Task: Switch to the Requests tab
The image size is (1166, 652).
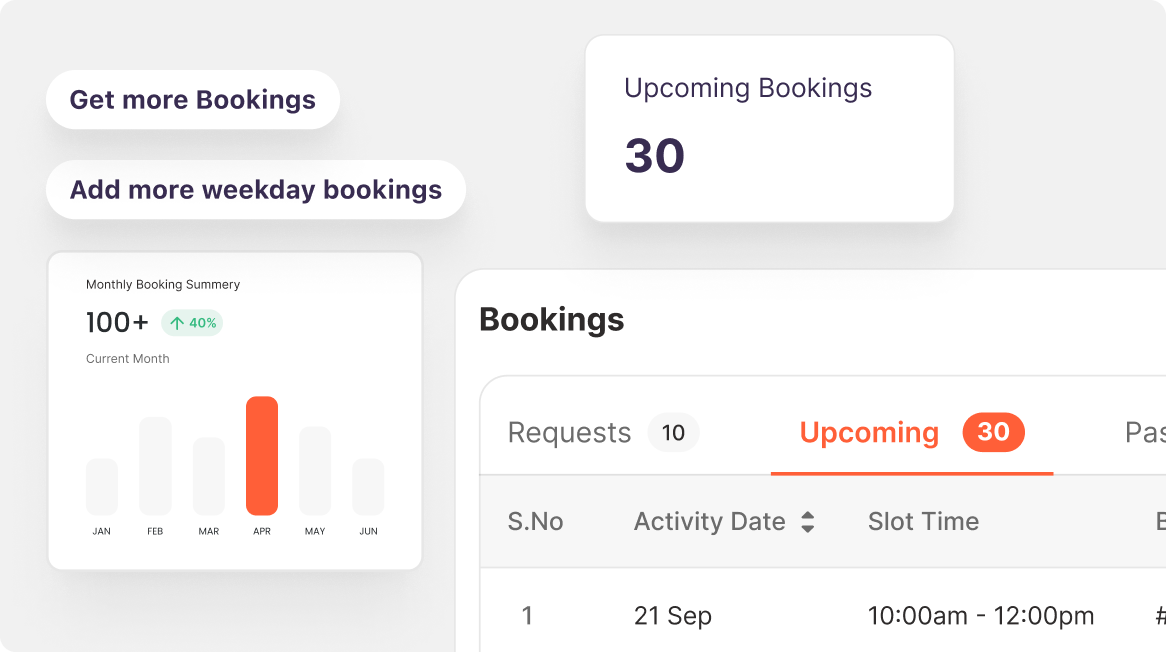Action: [x=569, y=433]
